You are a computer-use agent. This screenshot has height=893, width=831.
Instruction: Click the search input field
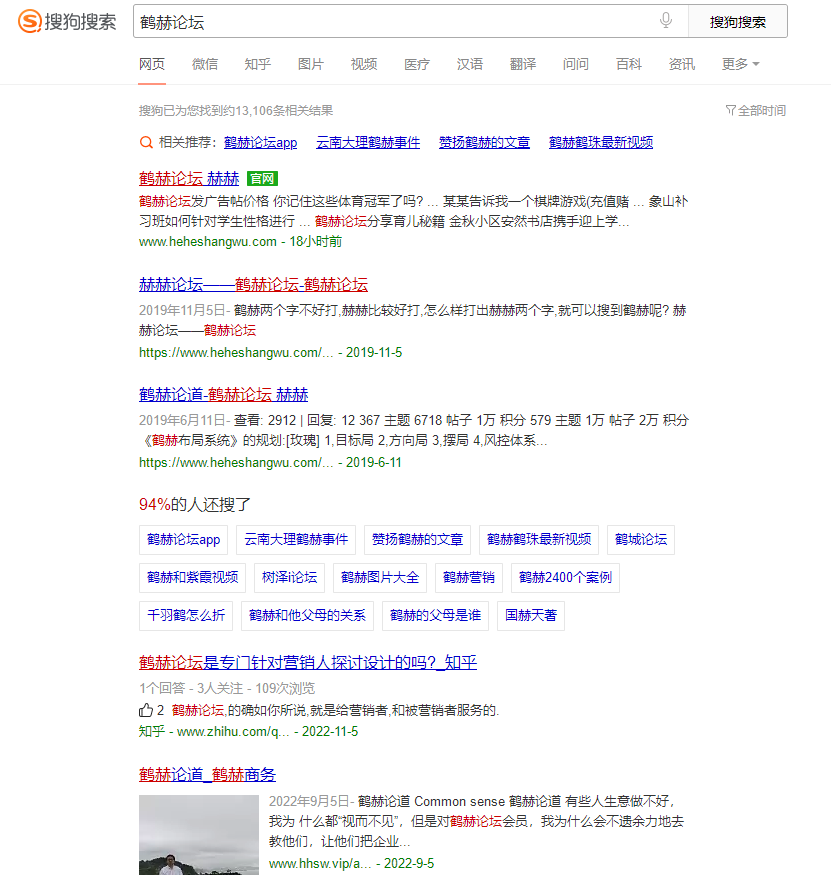click(x=390, y=21)
